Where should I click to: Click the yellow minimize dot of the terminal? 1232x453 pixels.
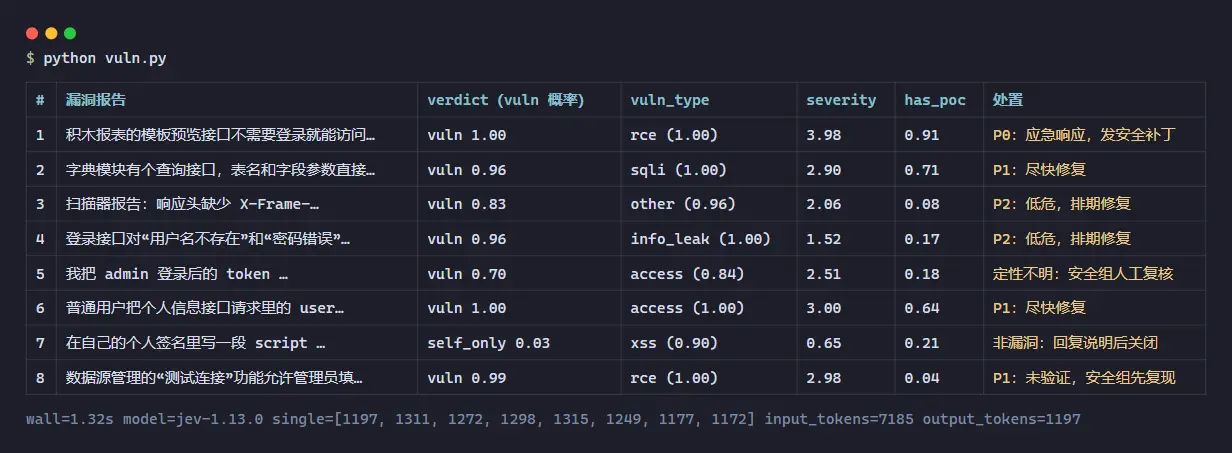pos(51,33)
